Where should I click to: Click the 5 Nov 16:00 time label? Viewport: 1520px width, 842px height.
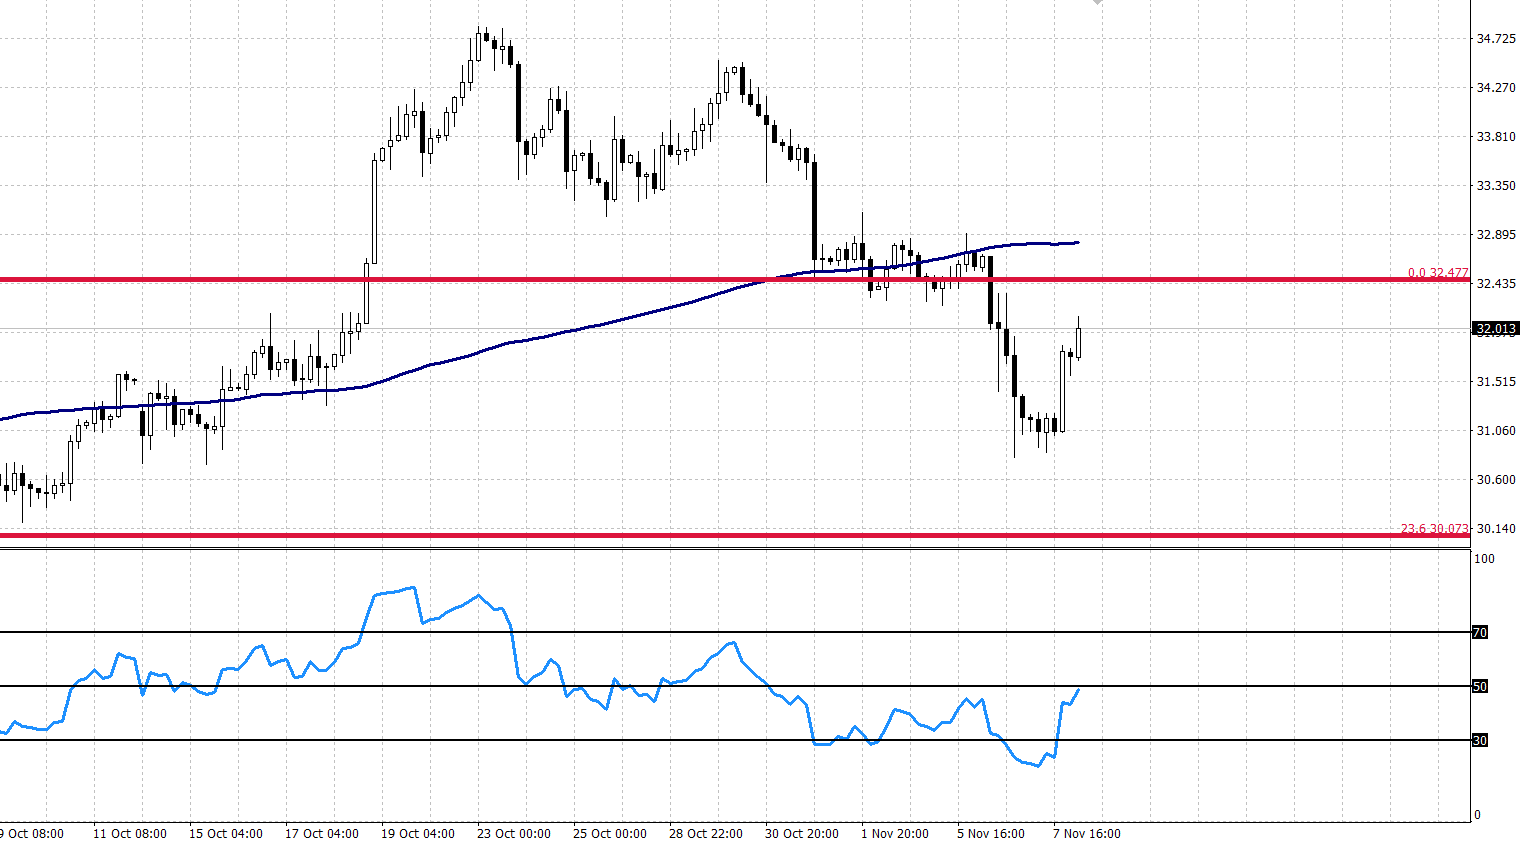pos(991,834)
